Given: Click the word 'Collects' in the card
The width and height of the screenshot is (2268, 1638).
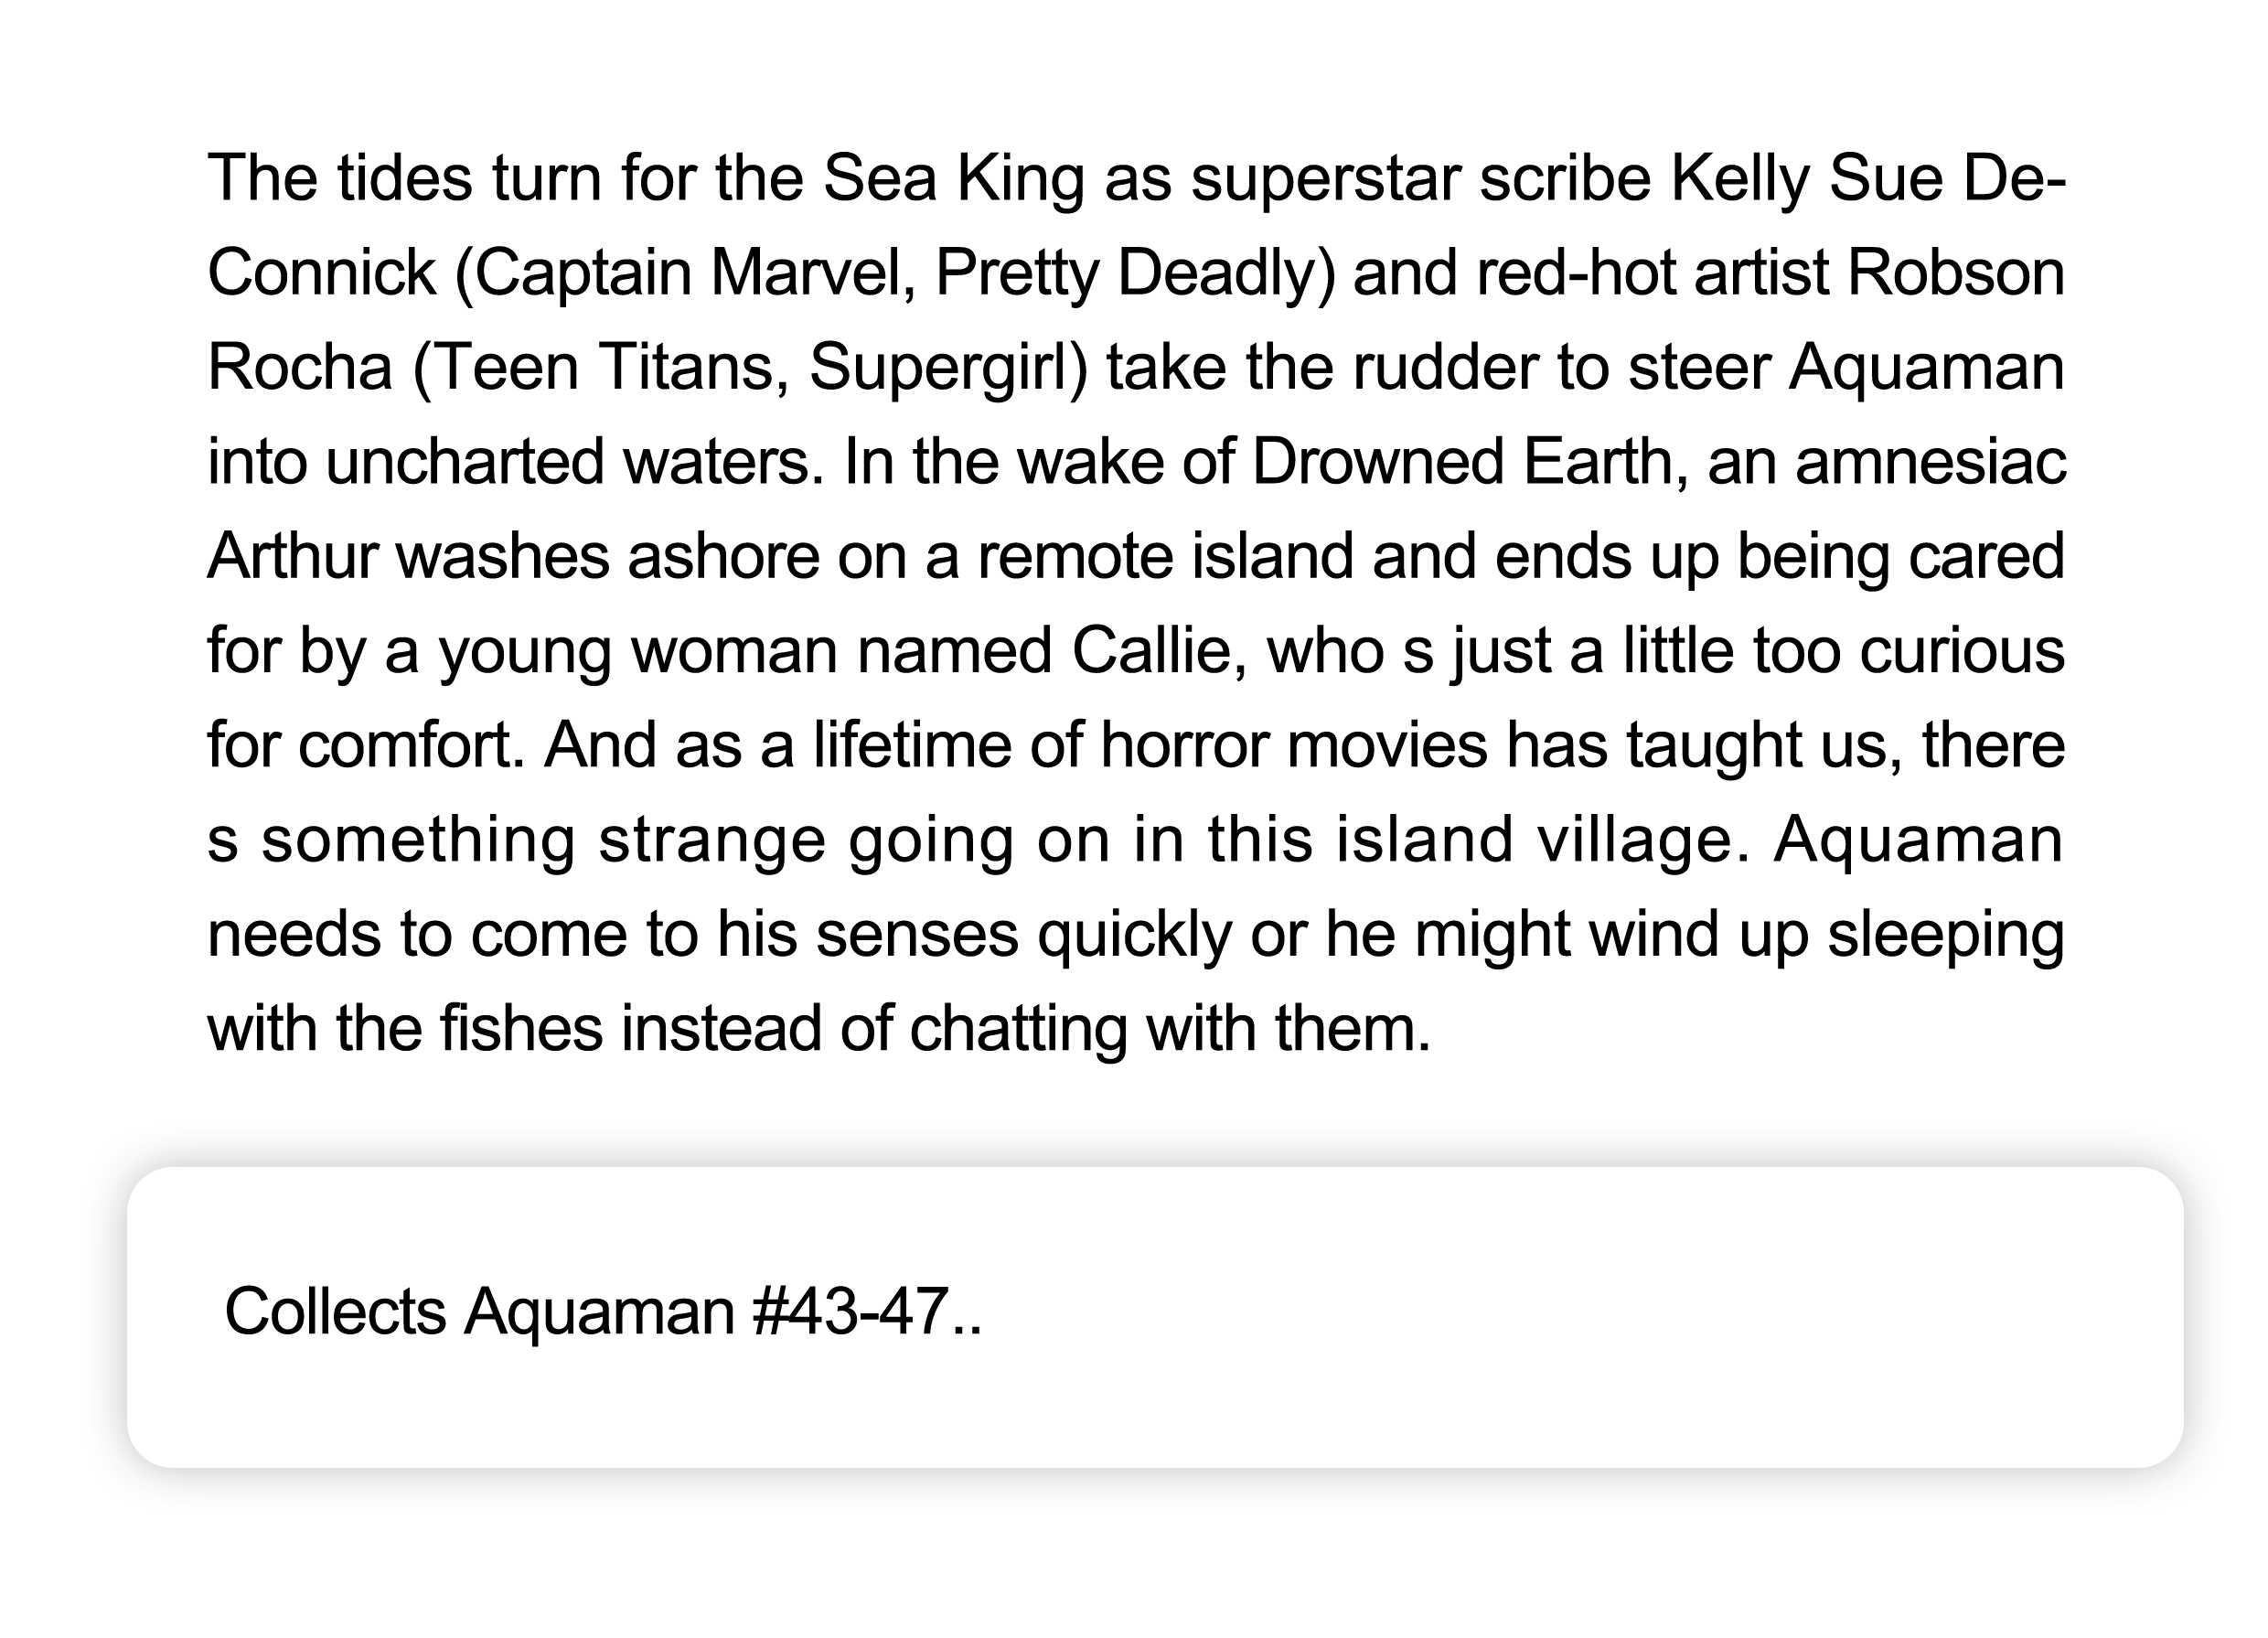Looking at the screenshot, I should [335, 1311].
